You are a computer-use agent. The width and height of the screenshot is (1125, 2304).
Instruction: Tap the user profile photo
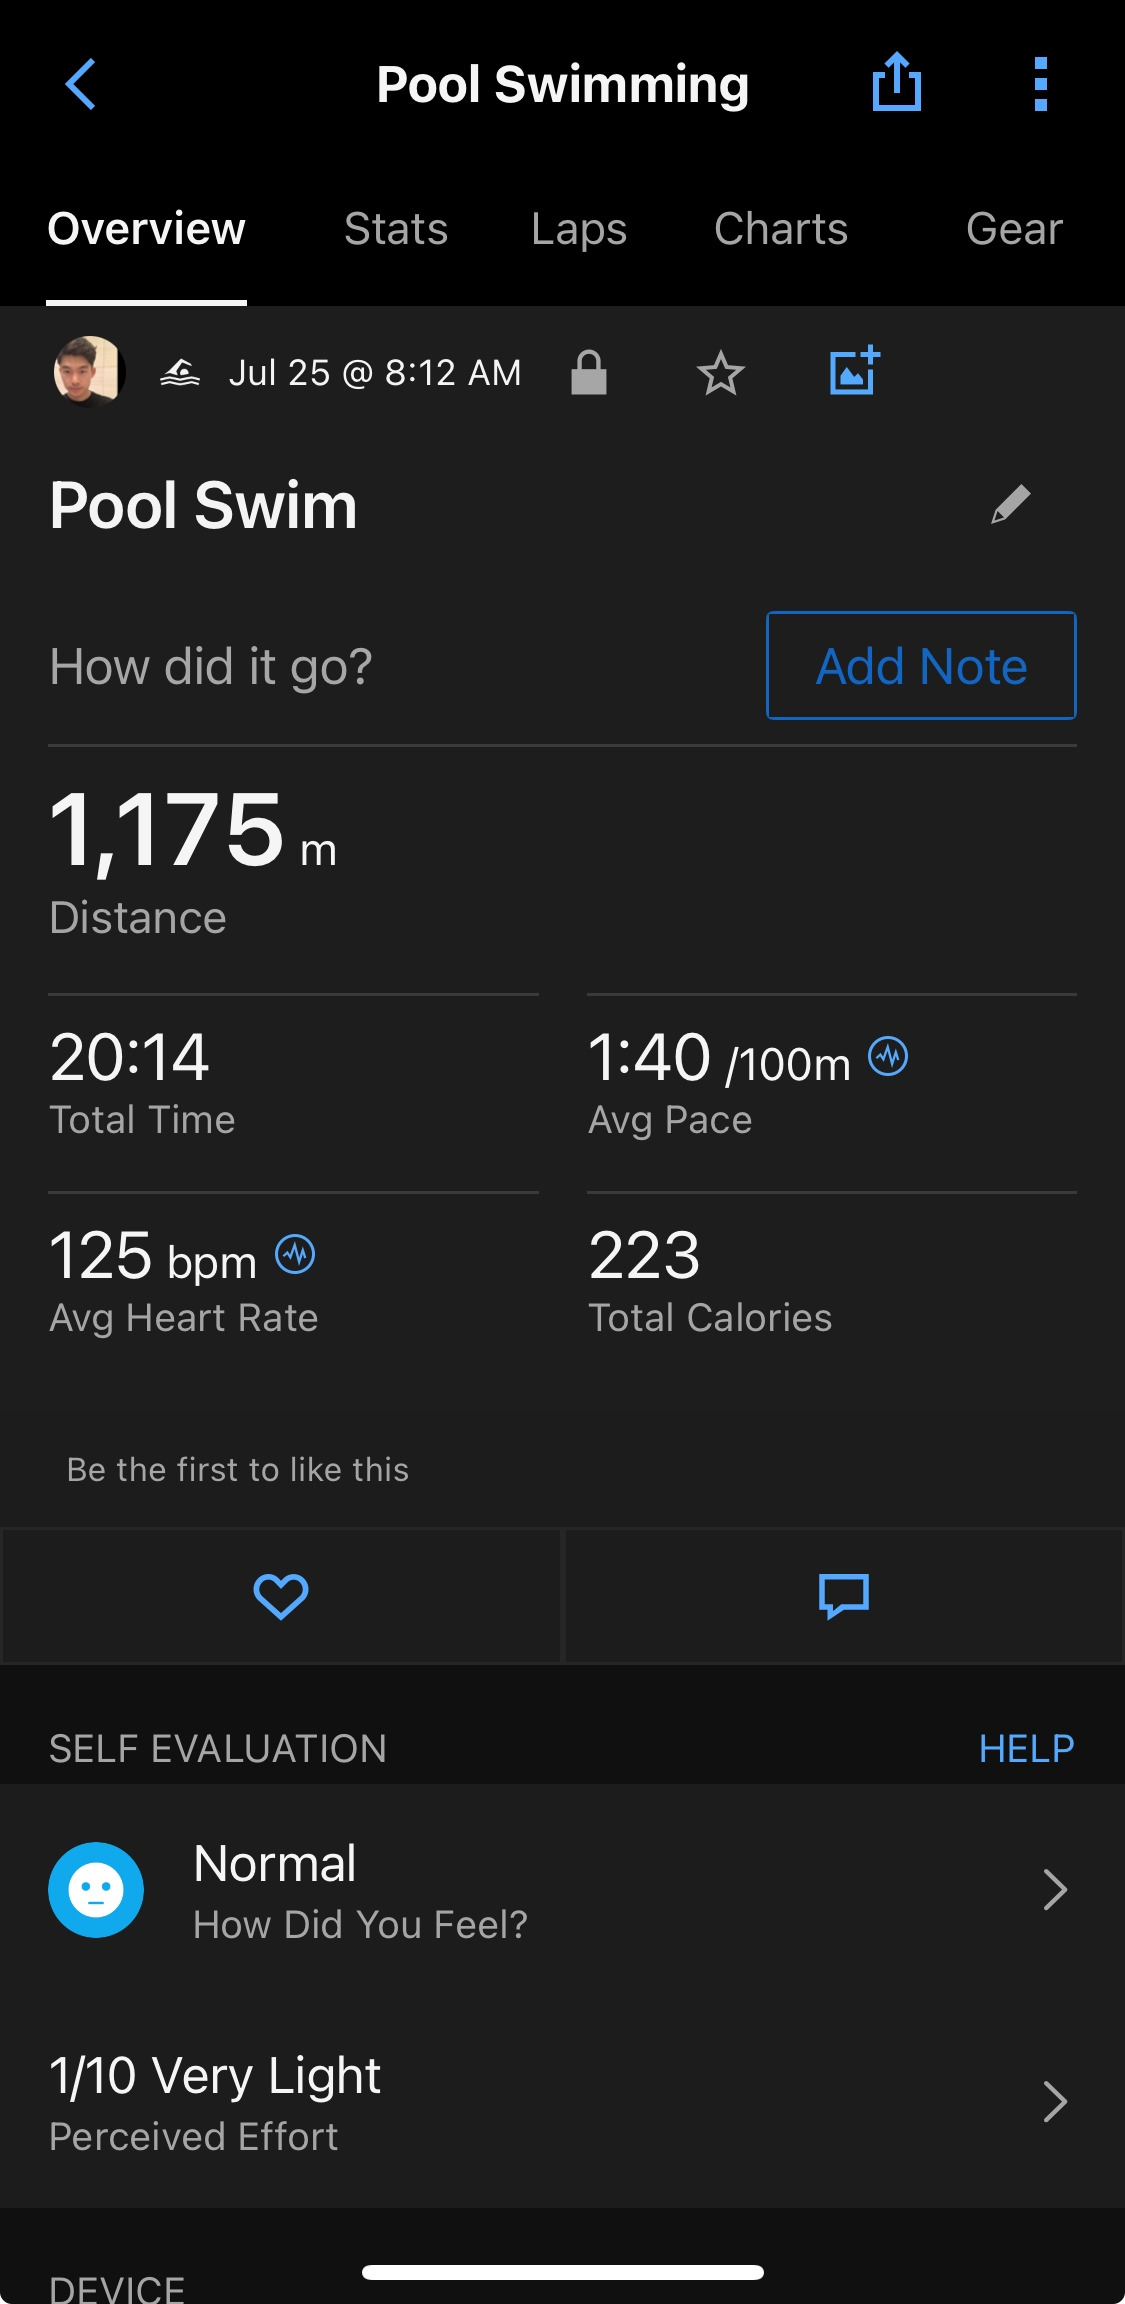pos(88,372)
